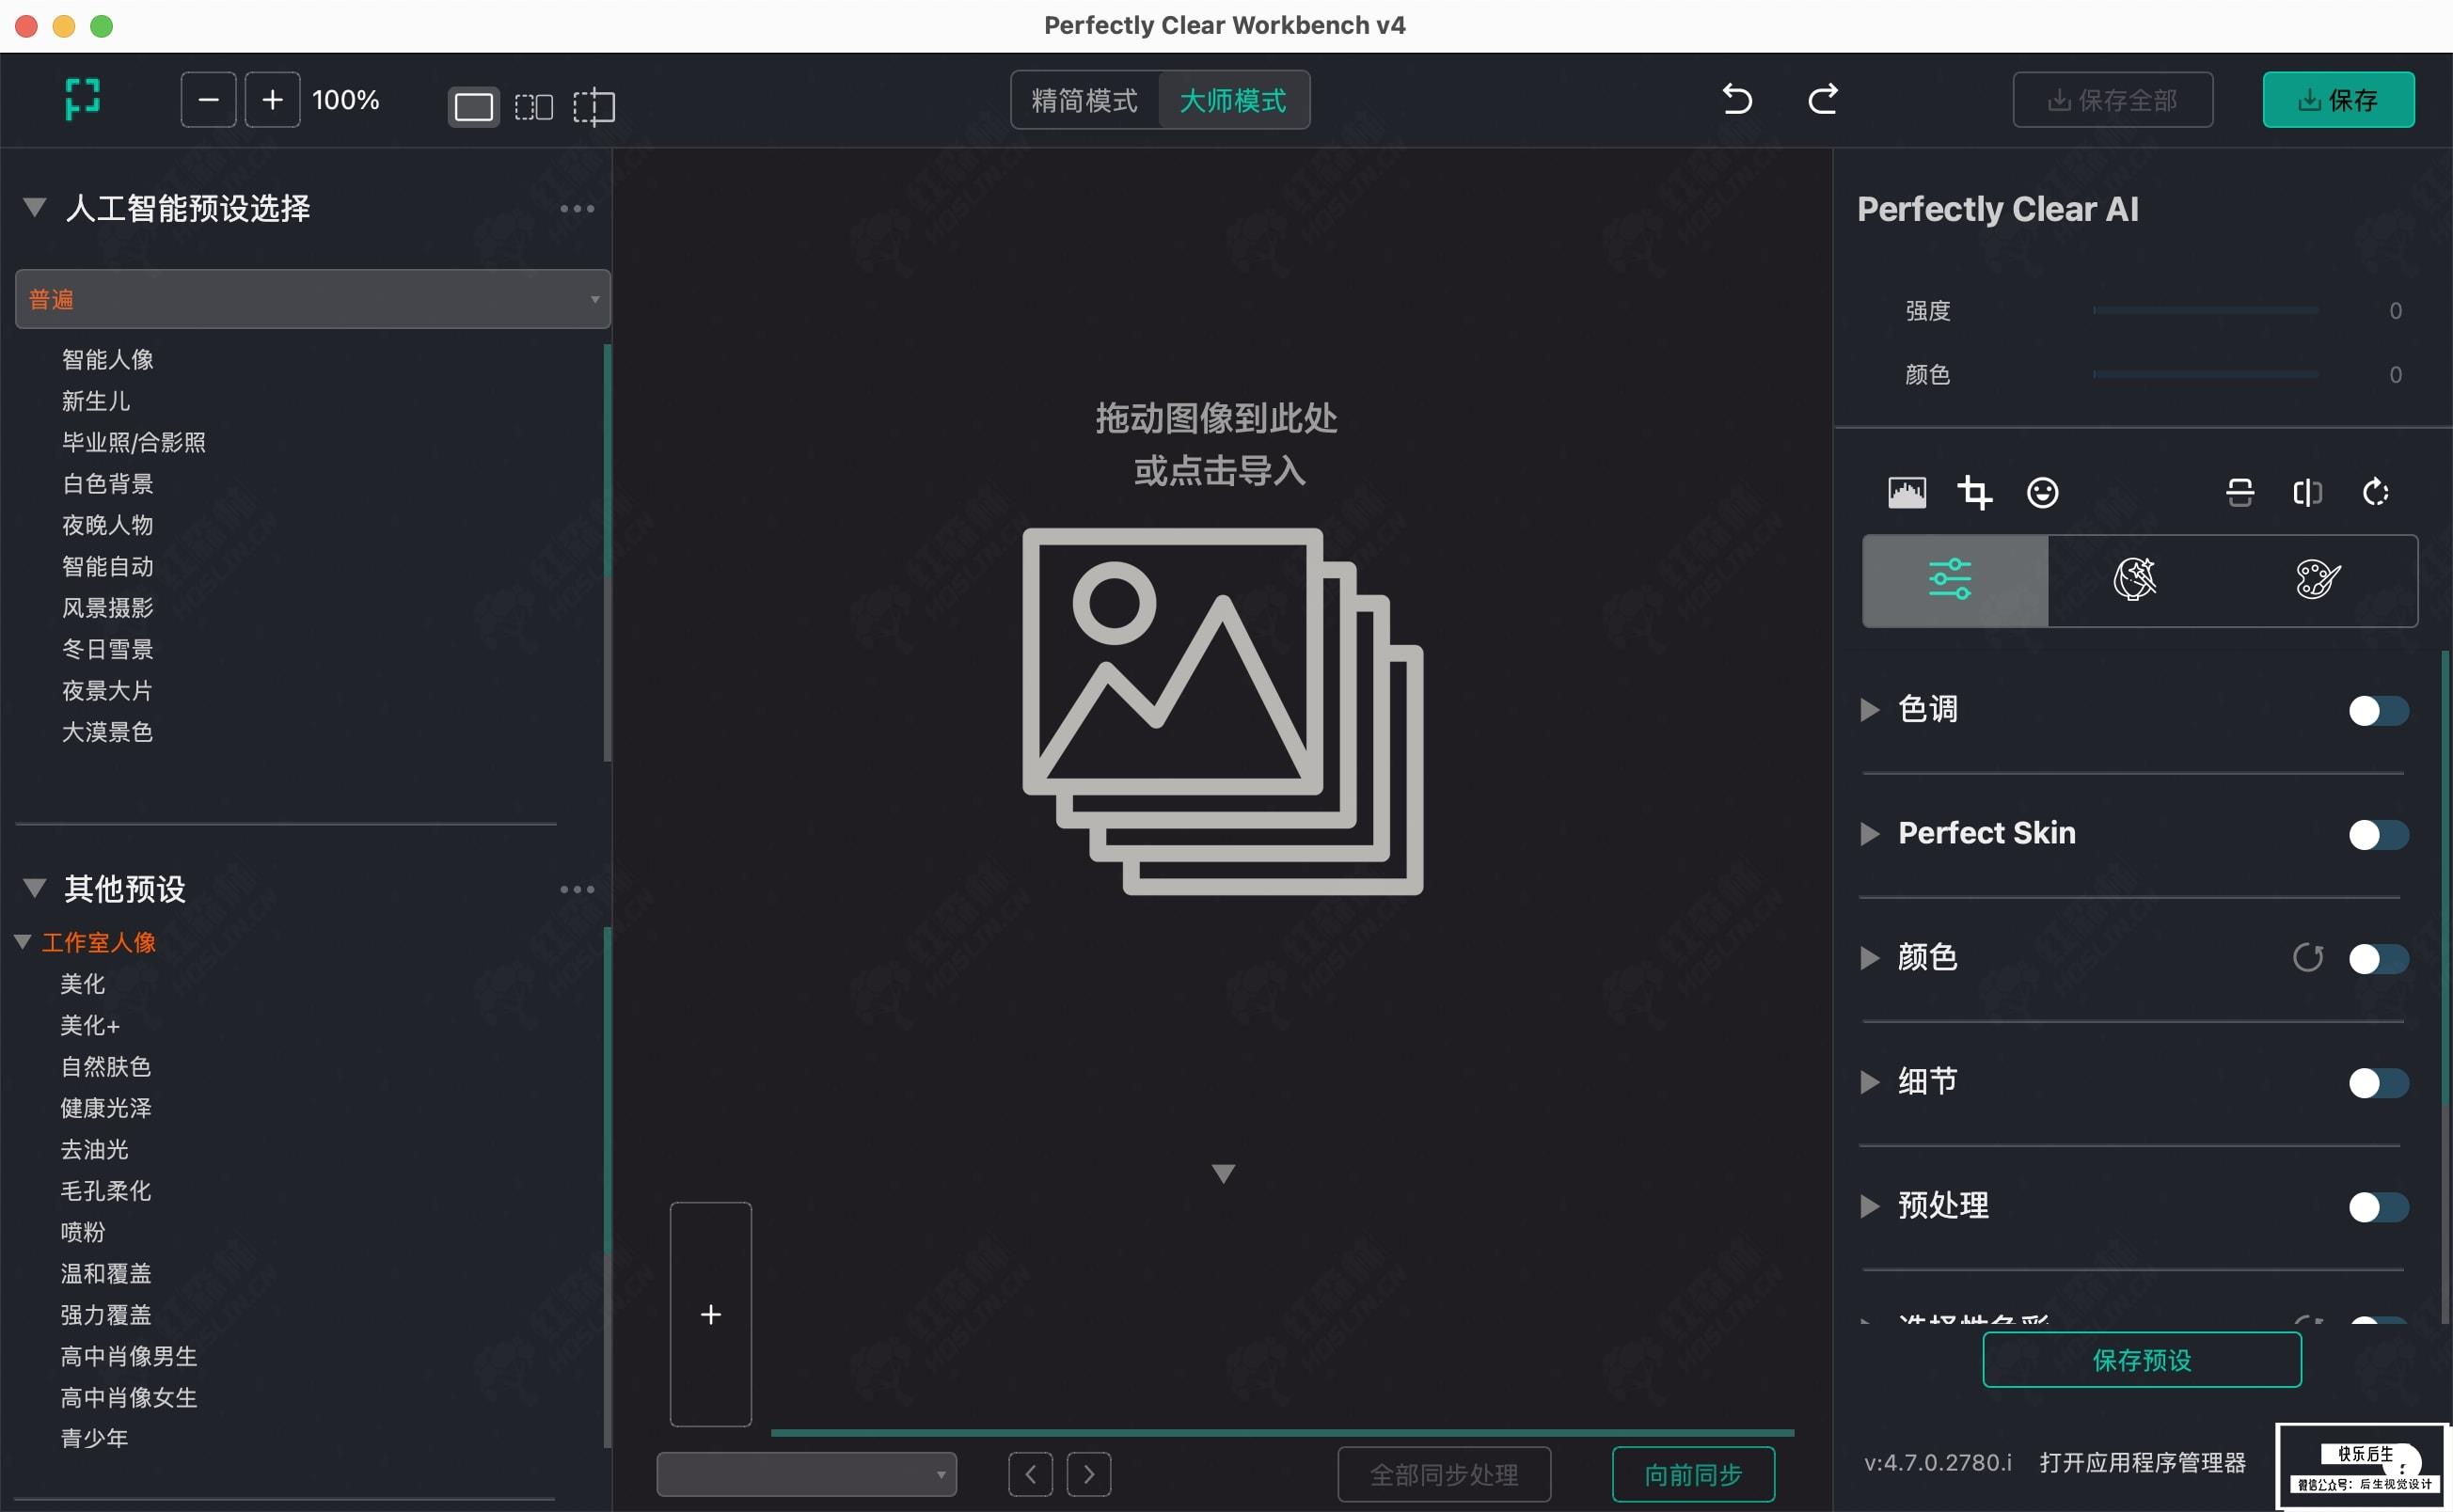
Task: Open the face retouch tab icon
Action: coord(2134,579)
